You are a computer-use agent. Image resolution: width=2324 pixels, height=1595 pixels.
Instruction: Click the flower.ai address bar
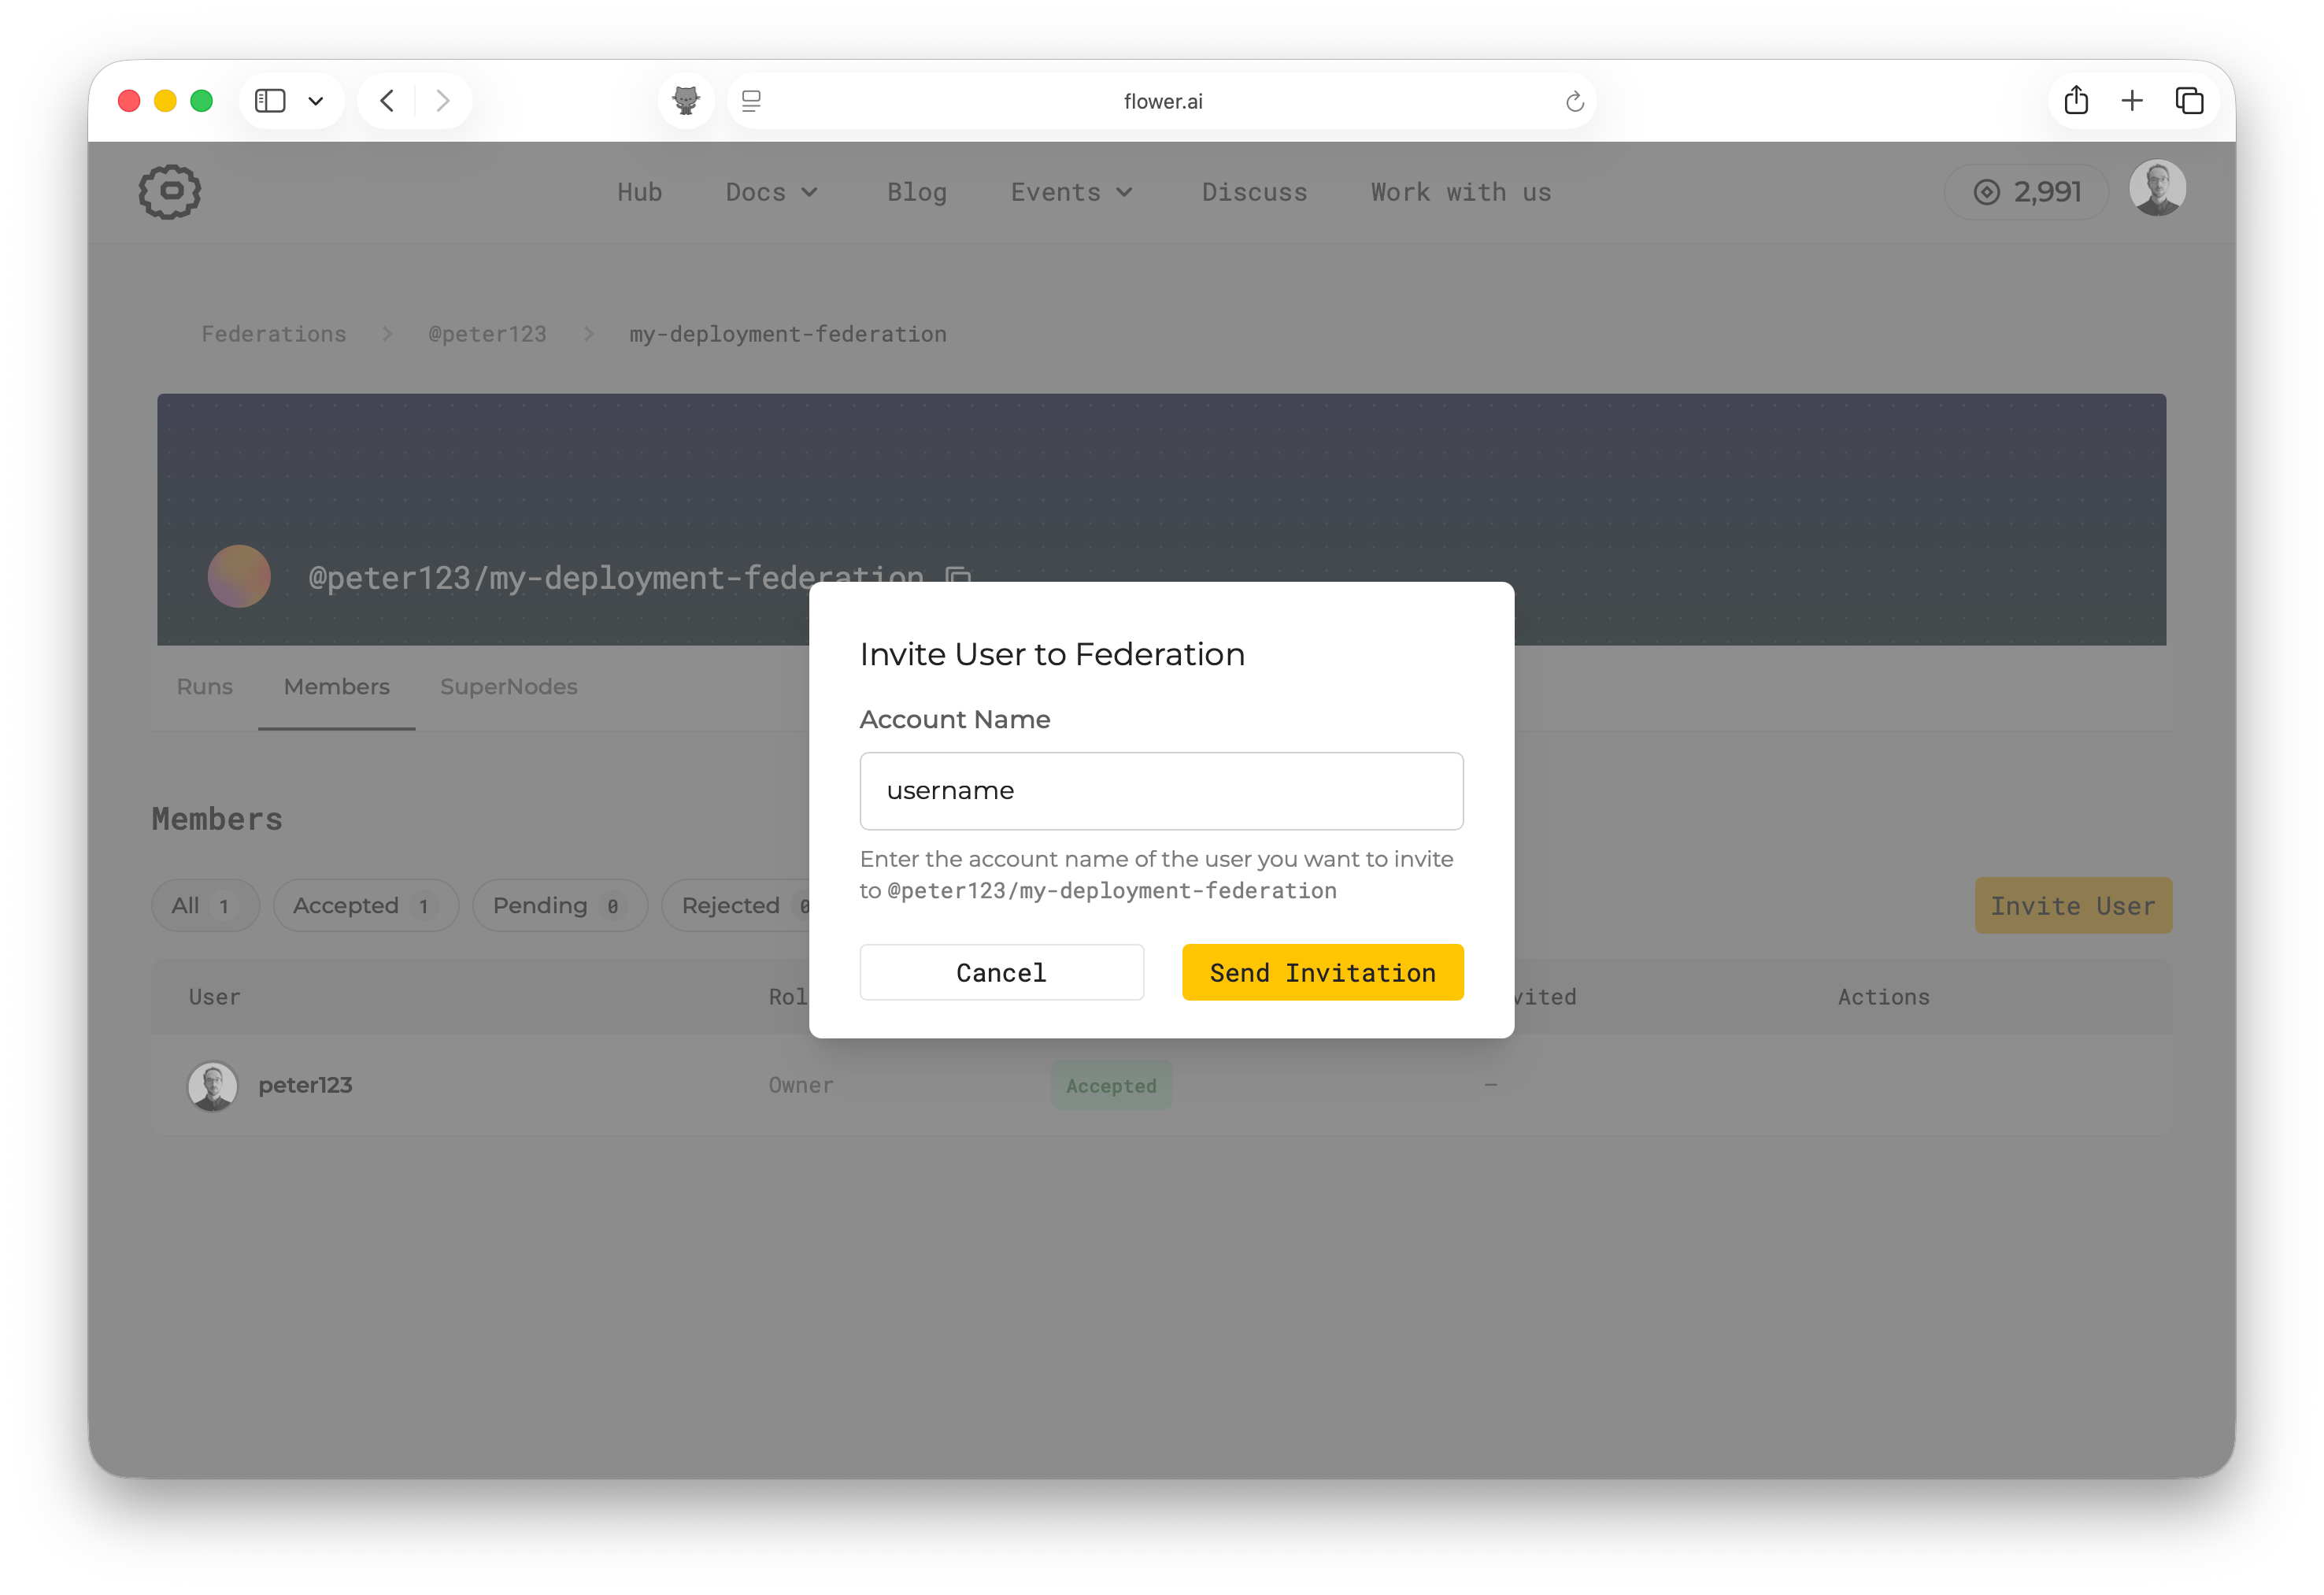click(x=1162, y=101)
